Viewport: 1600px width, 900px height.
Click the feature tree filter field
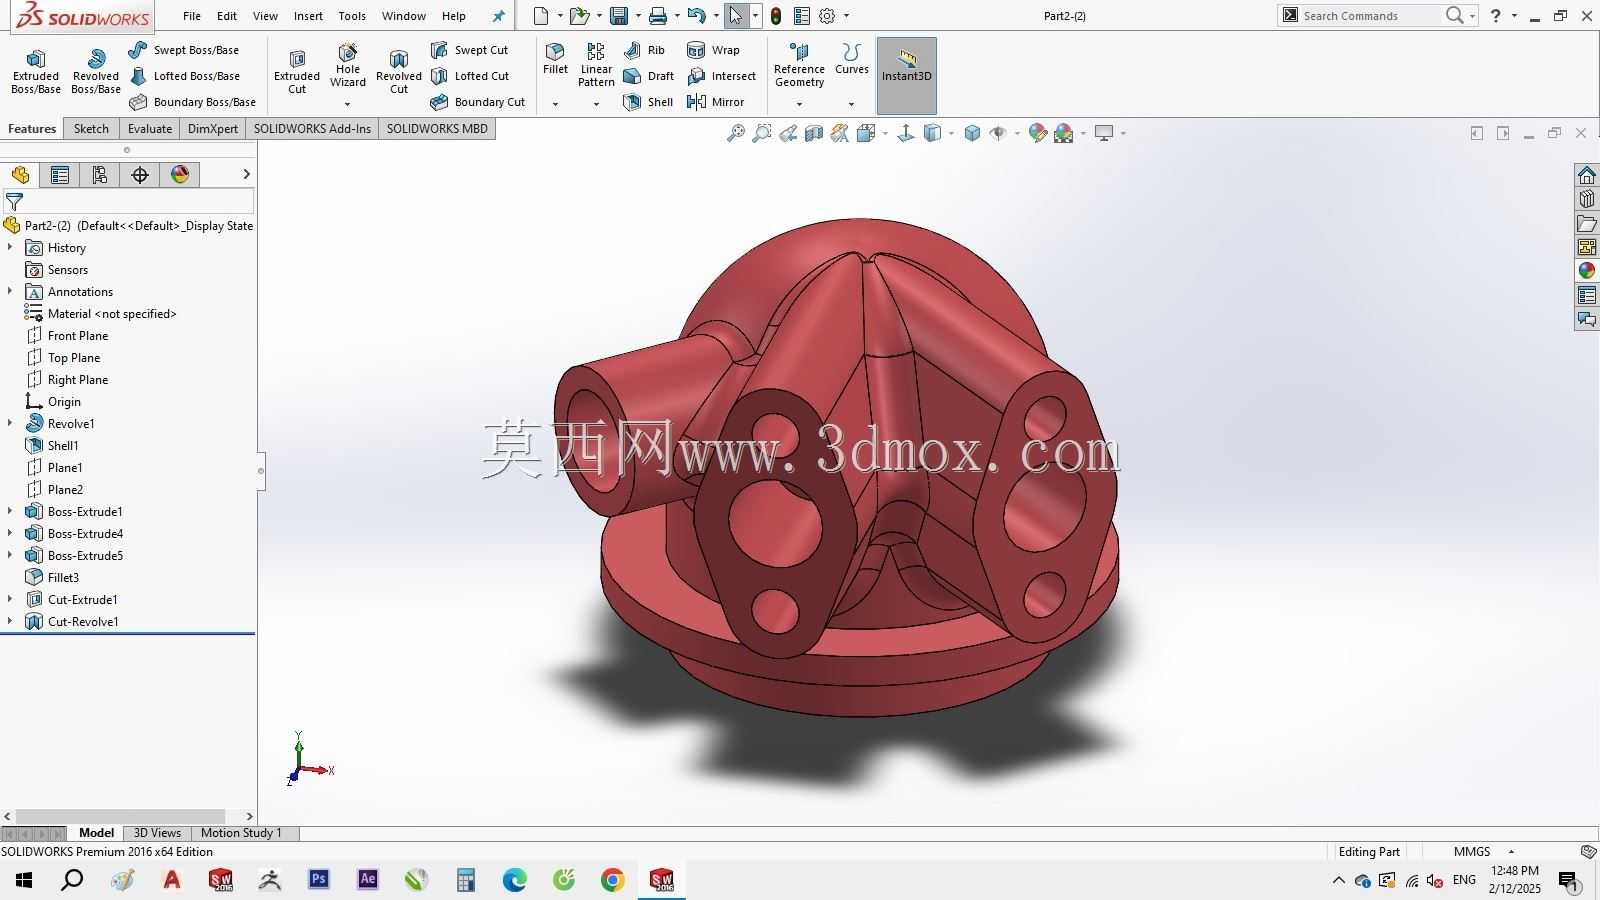(128, 201)
